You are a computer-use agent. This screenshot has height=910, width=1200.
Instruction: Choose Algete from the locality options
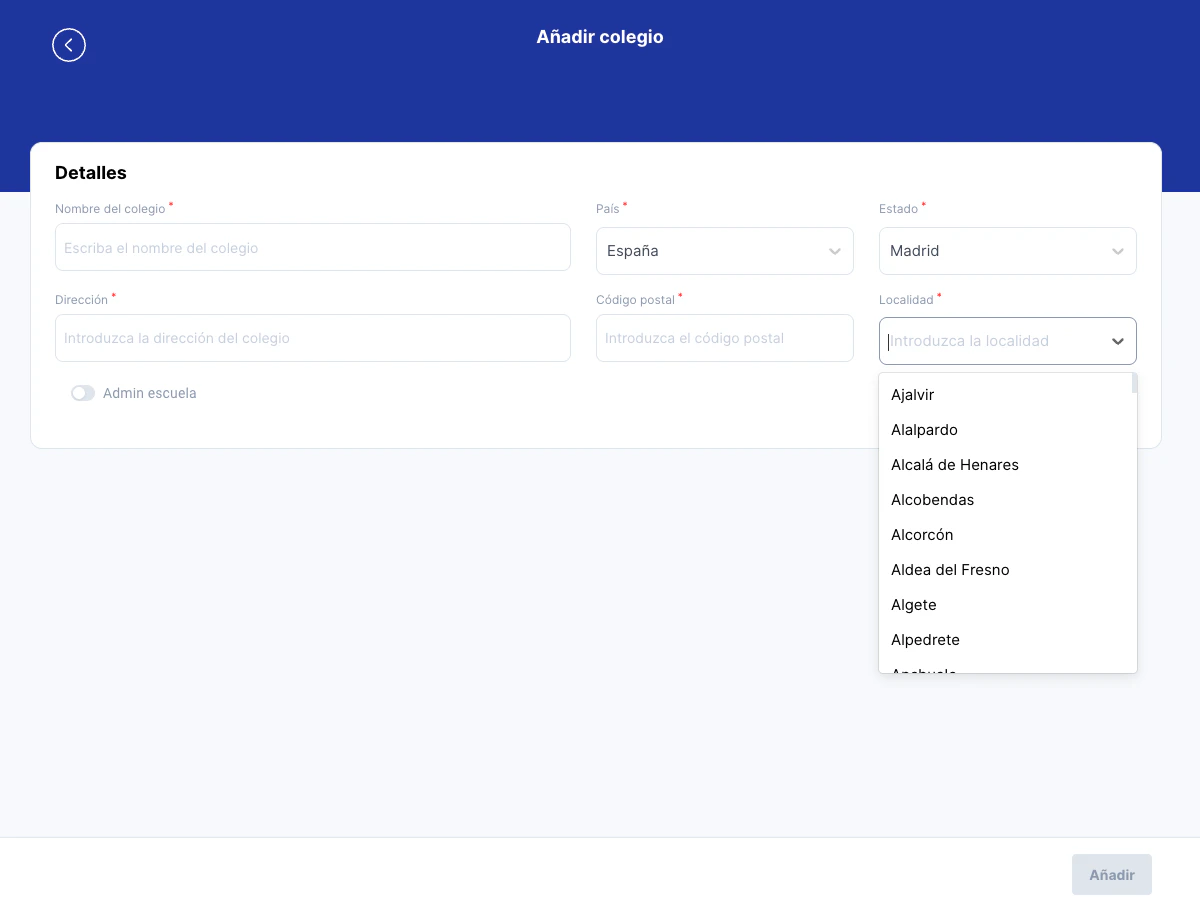click(913, 604)
